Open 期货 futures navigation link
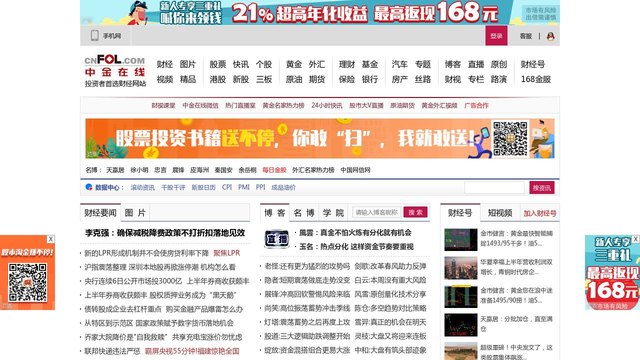This screenshot has width=640, height=360. tap(317, 79)
